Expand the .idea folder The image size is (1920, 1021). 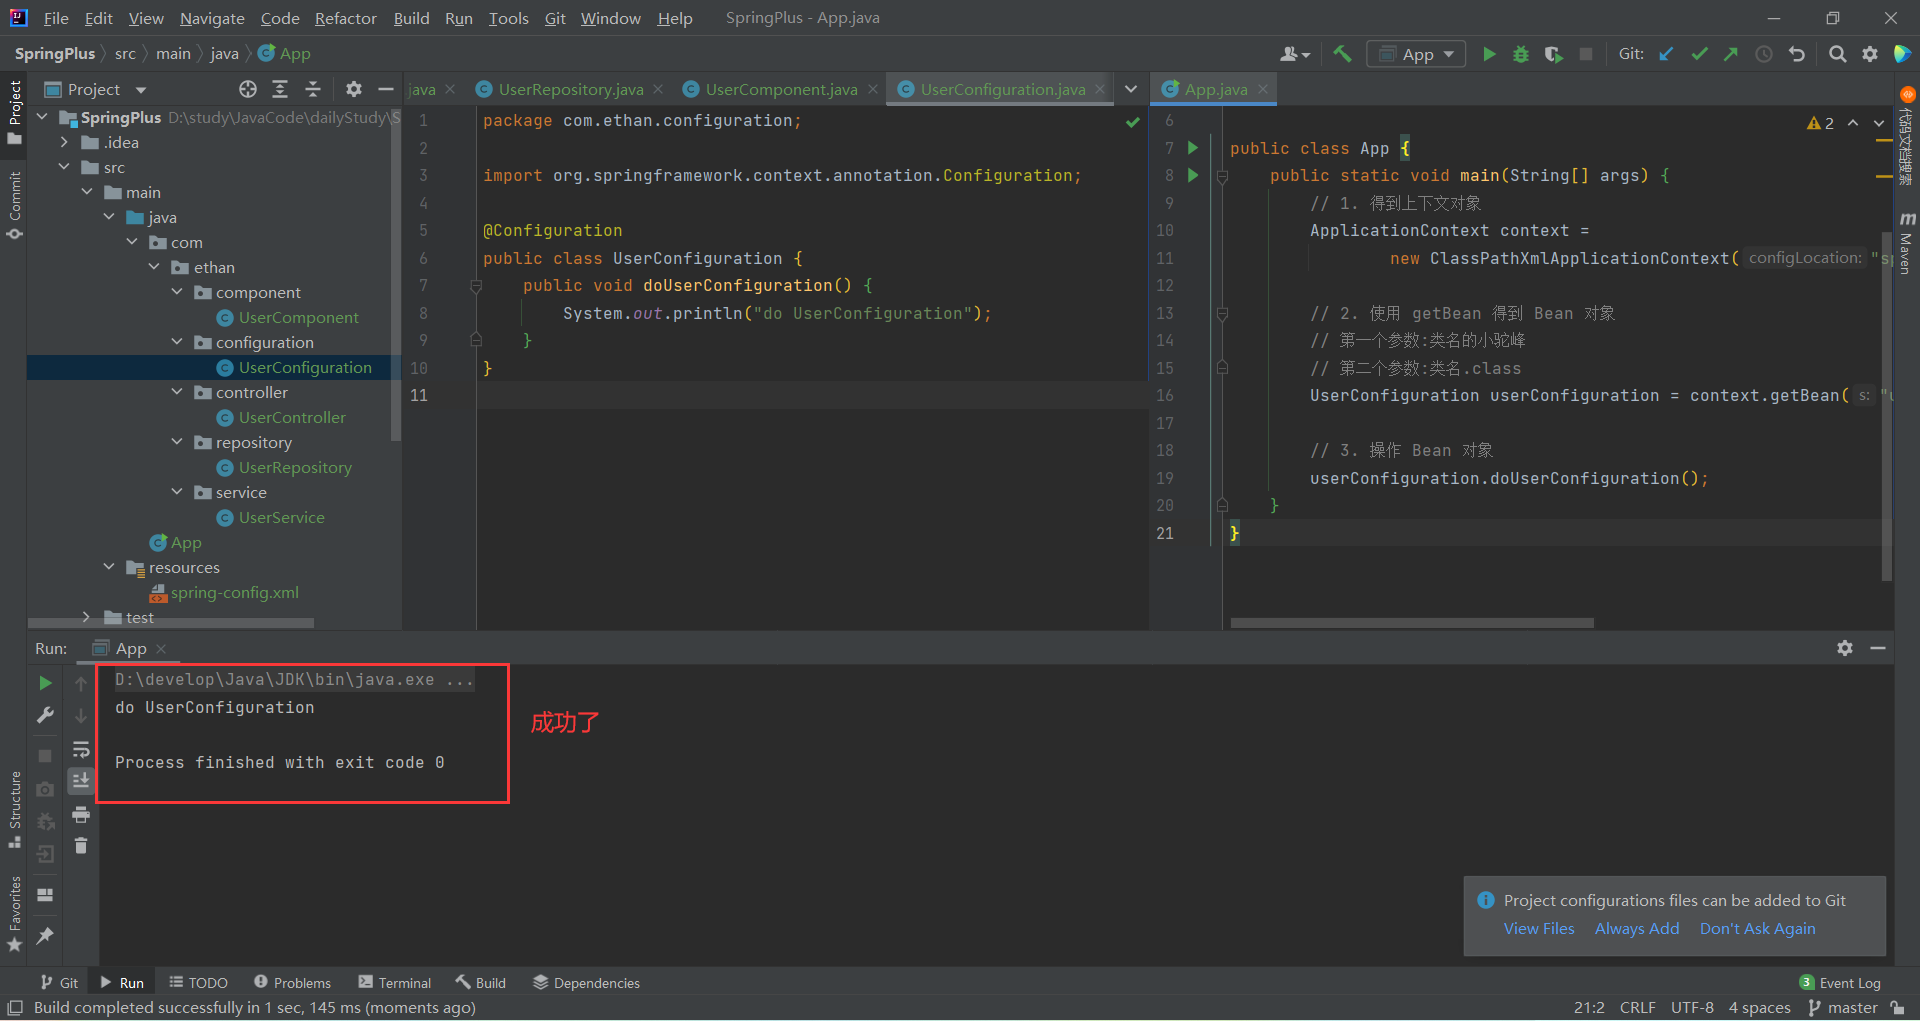[65, 142]
